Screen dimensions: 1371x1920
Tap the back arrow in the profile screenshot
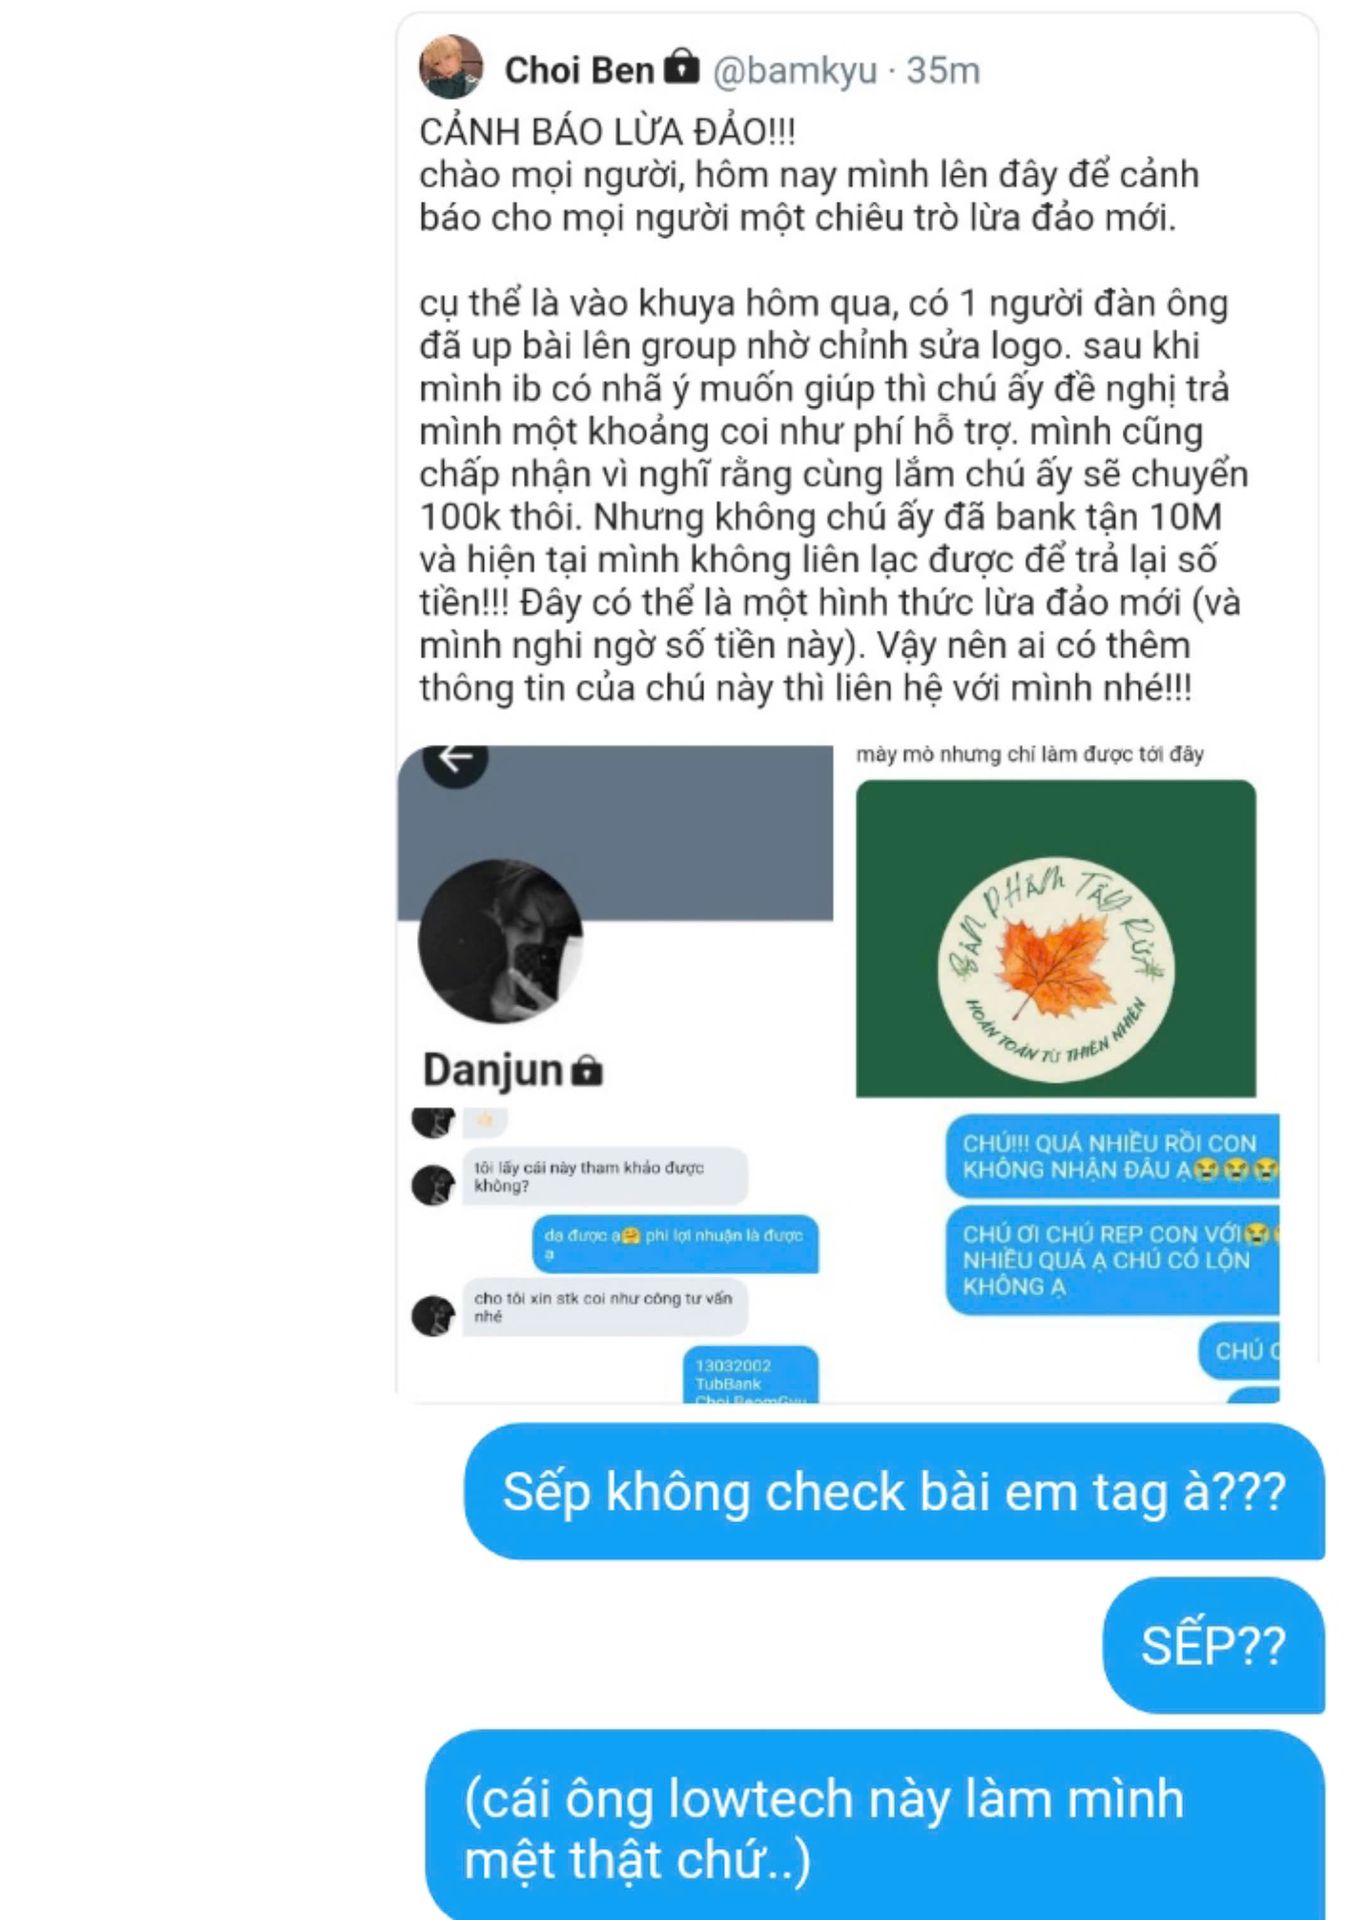click(x=456, y=759)
